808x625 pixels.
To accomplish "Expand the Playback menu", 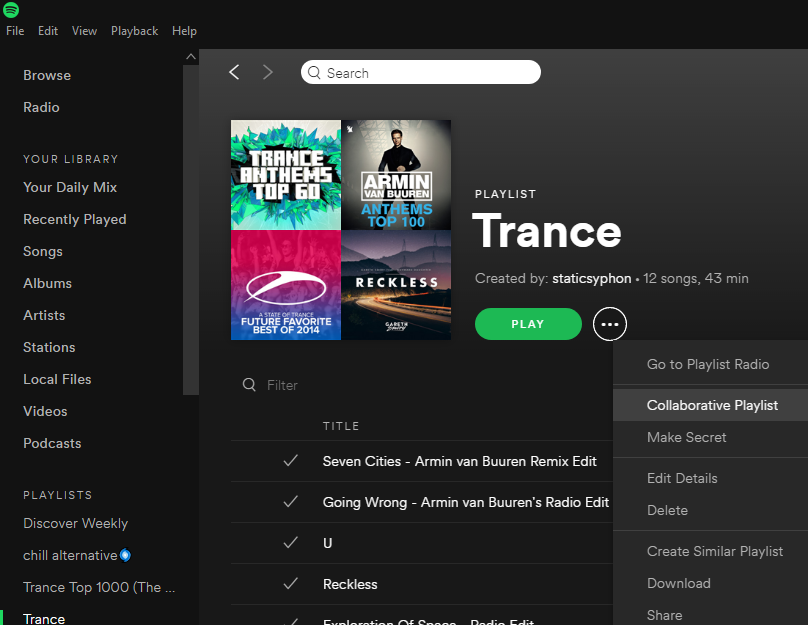I will [134, 31].
